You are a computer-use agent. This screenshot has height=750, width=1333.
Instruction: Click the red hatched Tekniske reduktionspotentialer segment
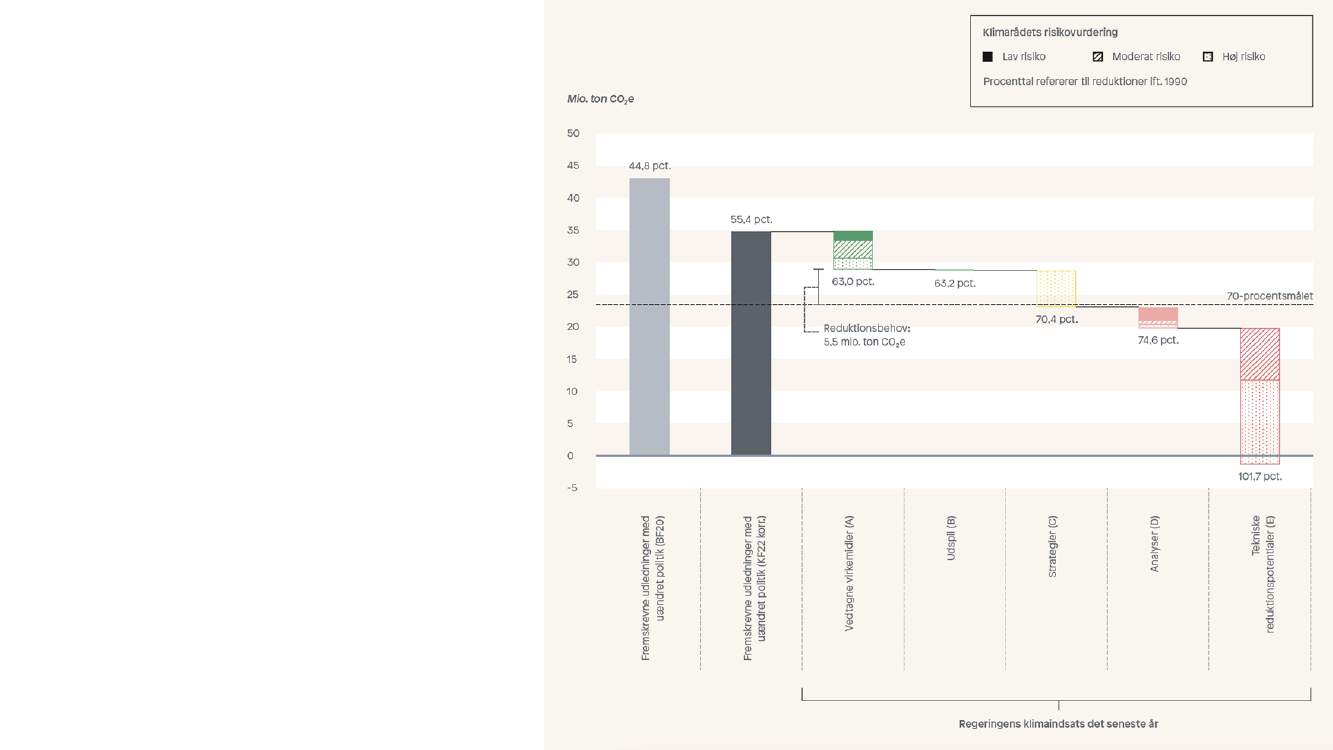[1259, 354]
